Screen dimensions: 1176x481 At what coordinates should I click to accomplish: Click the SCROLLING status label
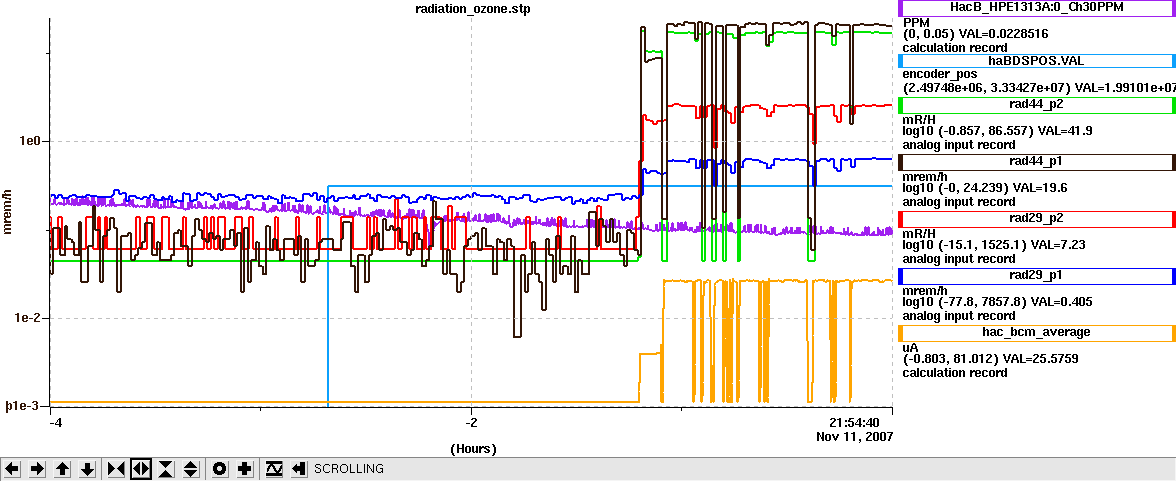click(x=349, y=469)
